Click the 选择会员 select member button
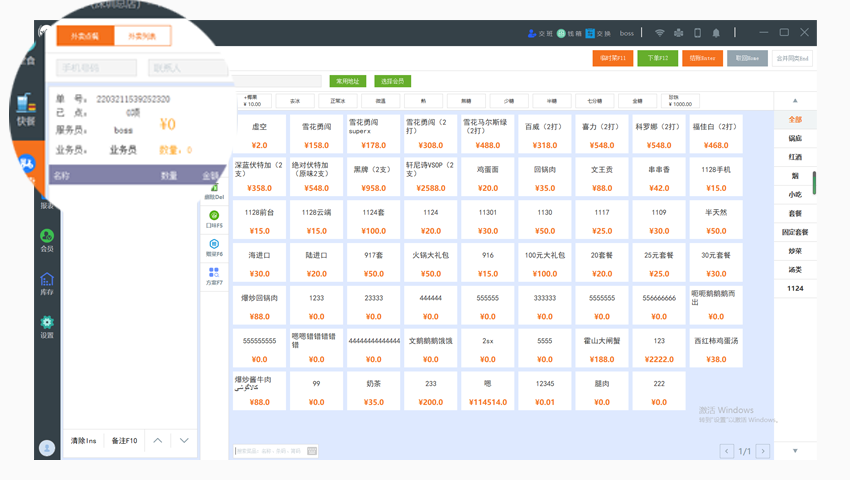Screen dimensions: 850x480 [392, 81]
